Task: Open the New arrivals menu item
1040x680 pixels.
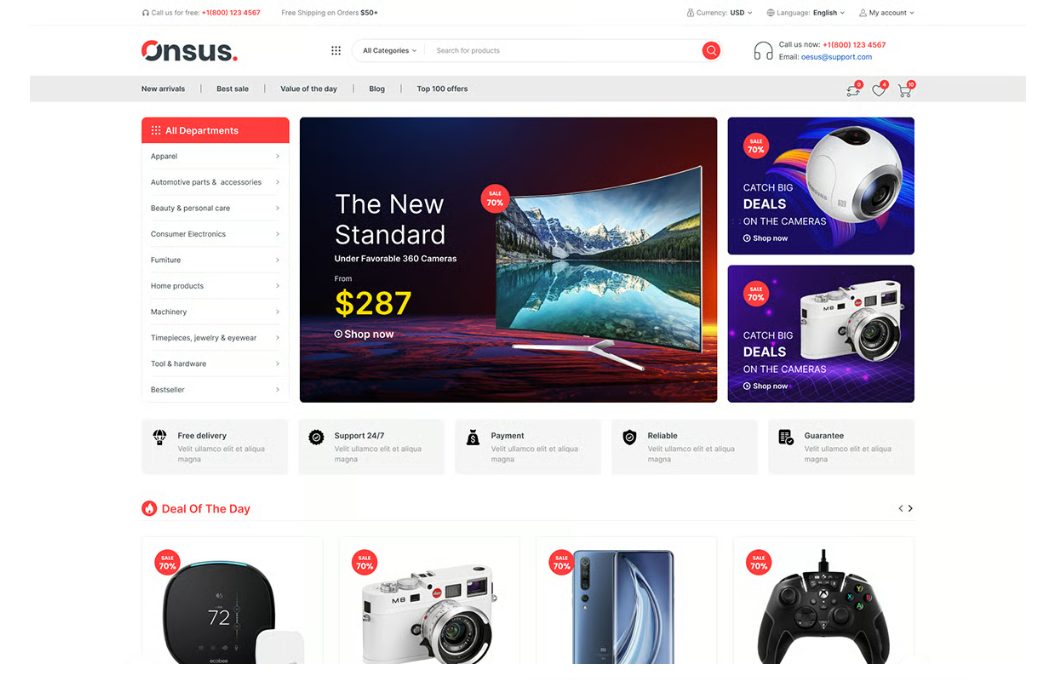Action: click(x=163, y=89)
